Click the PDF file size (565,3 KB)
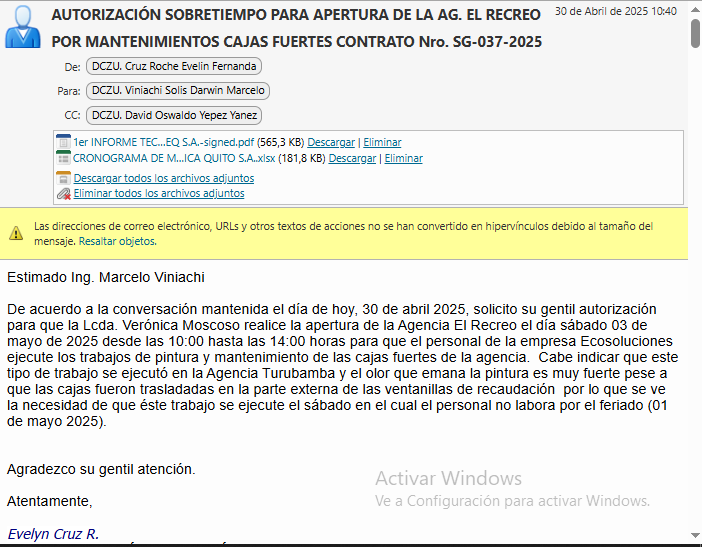 tap(280, 142)
